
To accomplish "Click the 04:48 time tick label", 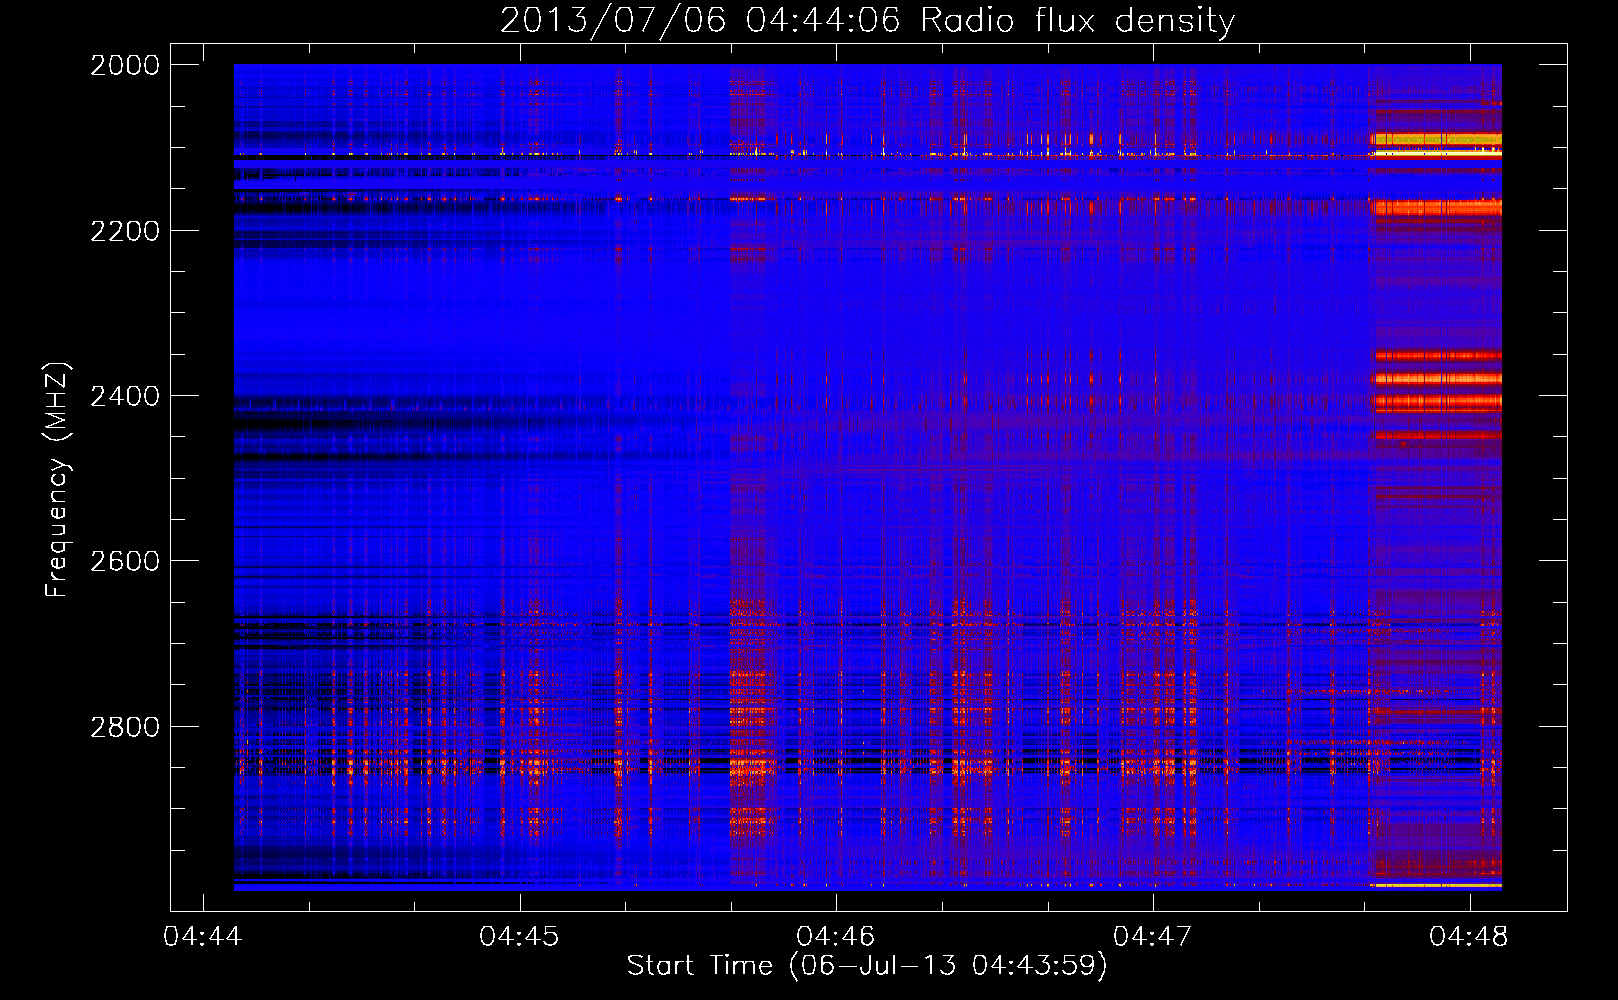I will tap(1469, 936).
